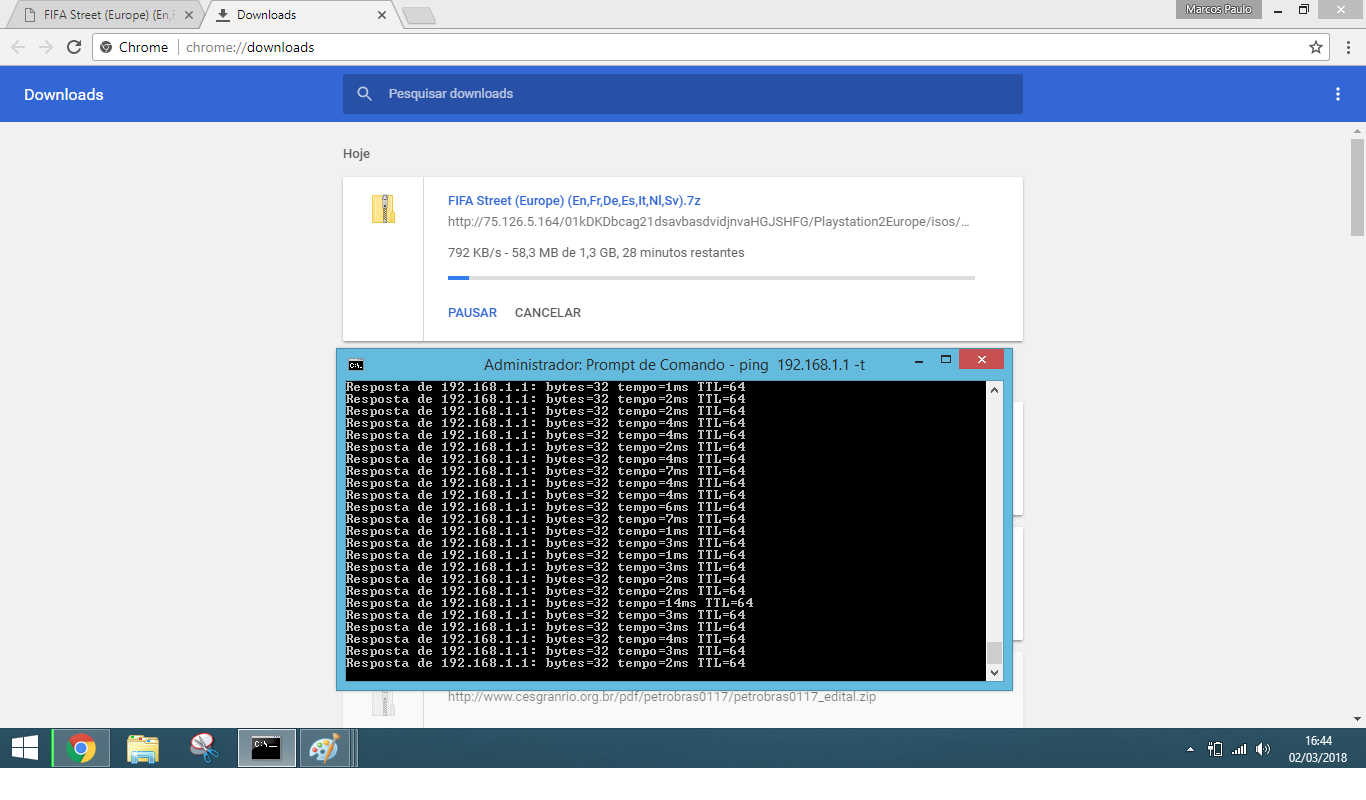Click the Downloads page scrollbar thumb
Image resolution: width=1366 pixels, height=800 pixels.
point(1358,187)
